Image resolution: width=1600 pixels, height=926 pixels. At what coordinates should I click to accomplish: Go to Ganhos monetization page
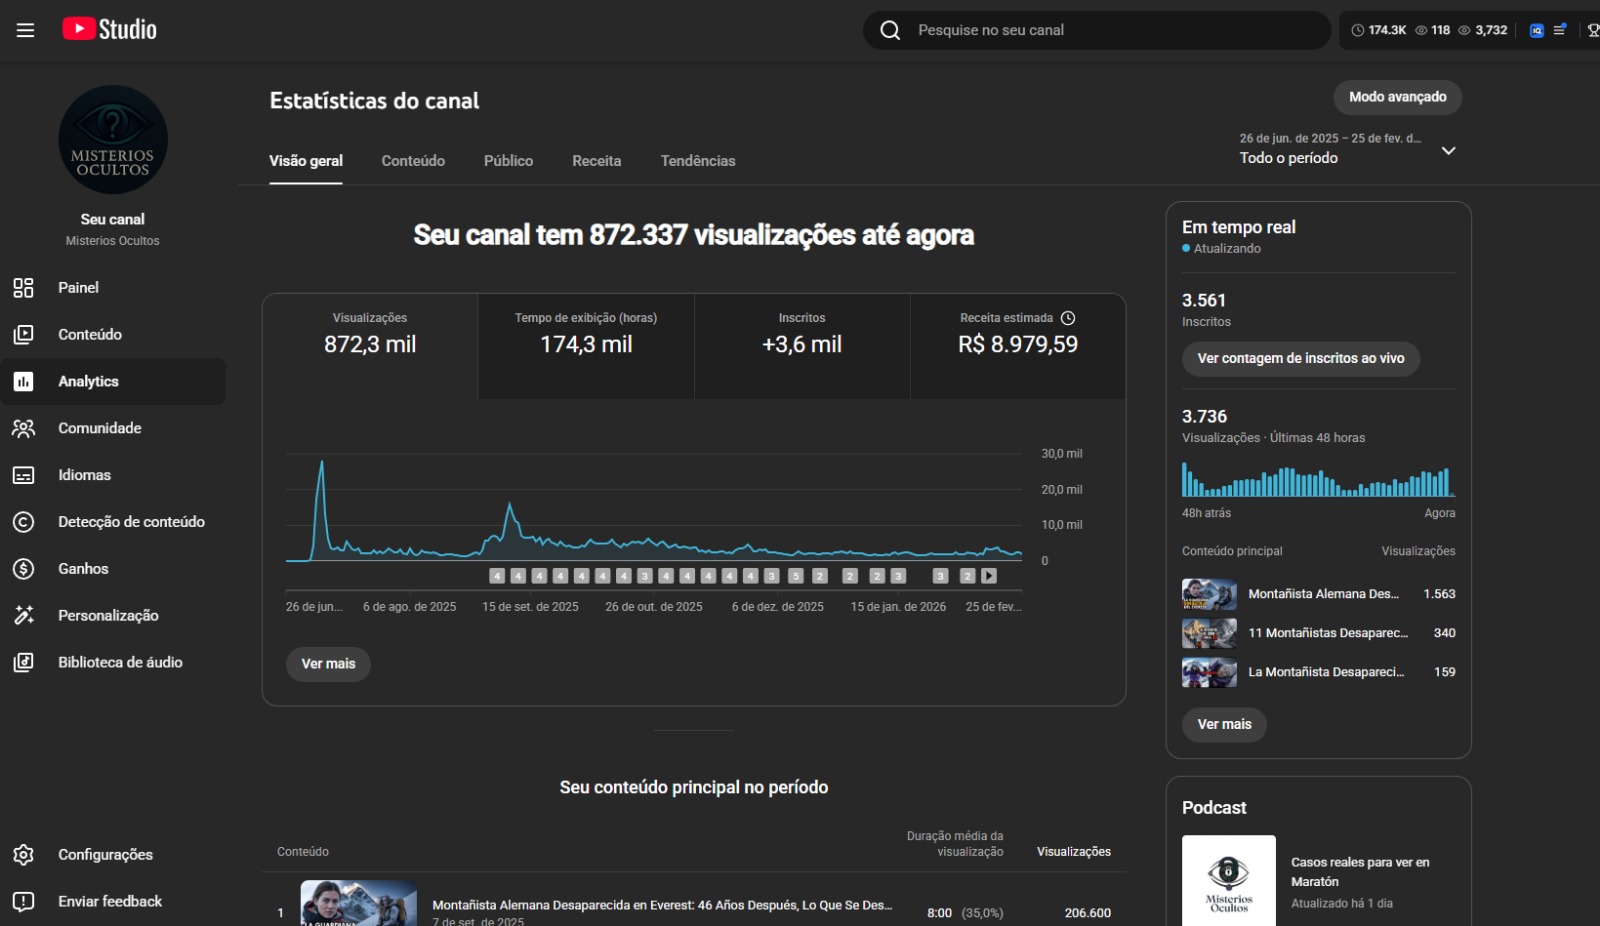[x=83, y=569]
